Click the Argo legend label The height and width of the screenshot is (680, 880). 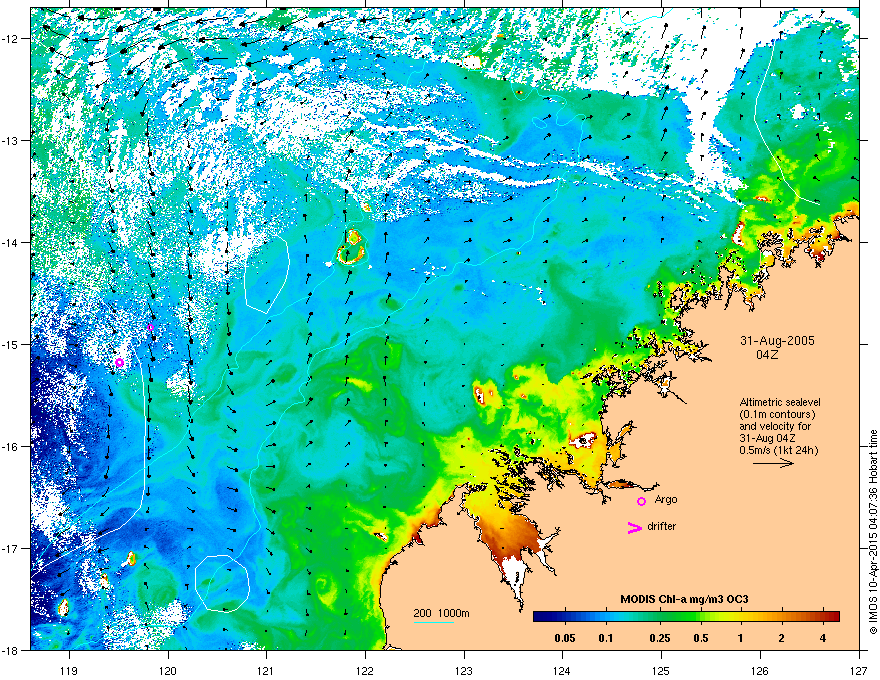coord(666,499)
